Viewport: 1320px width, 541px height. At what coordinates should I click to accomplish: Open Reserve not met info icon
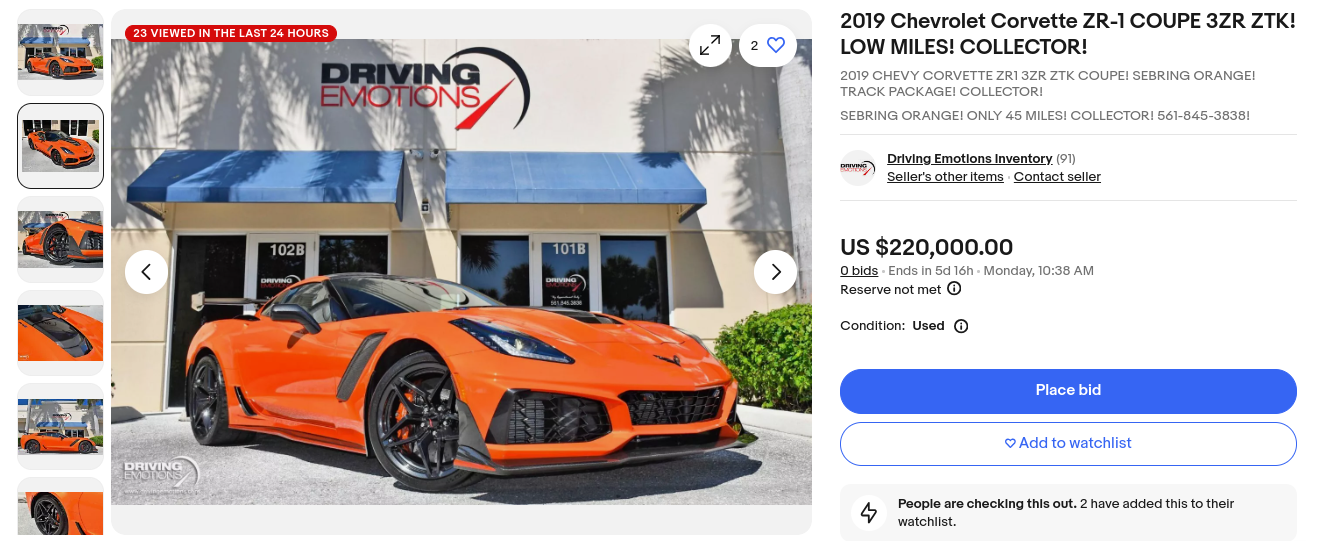pyautogui.click(x=954, y=289)
